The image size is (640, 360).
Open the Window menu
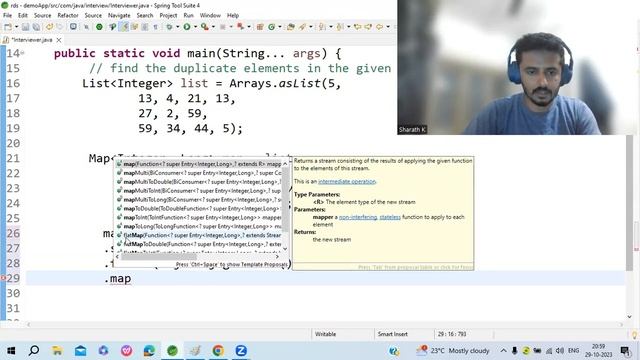(210, 16)
